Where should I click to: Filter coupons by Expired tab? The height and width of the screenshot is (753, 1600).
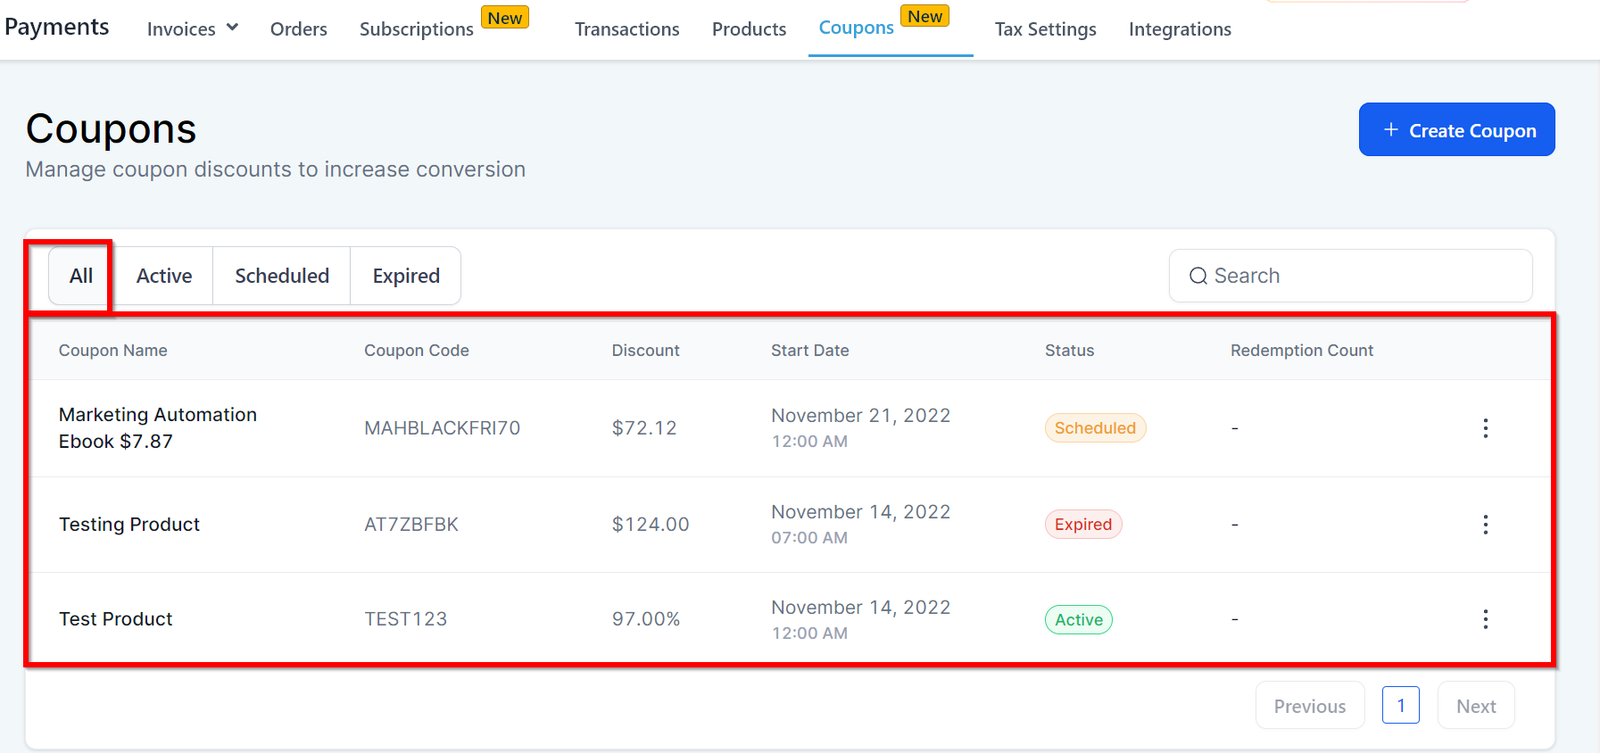pos(406,276)
